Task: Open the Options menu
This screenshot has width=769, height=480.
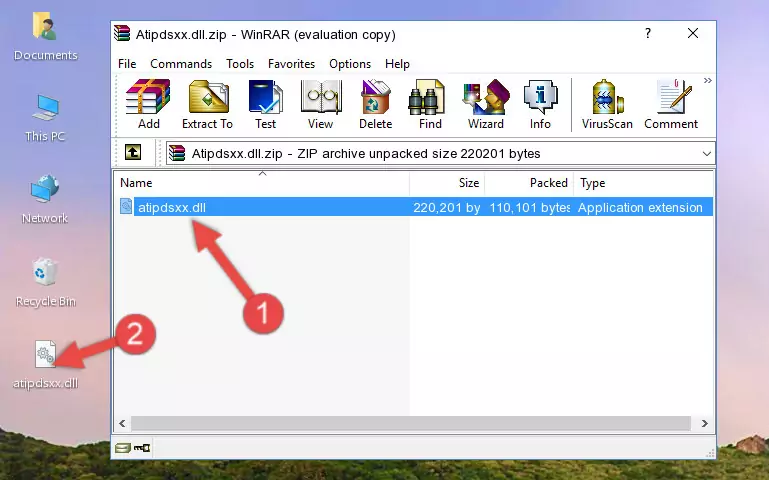Action: [350, 64]
